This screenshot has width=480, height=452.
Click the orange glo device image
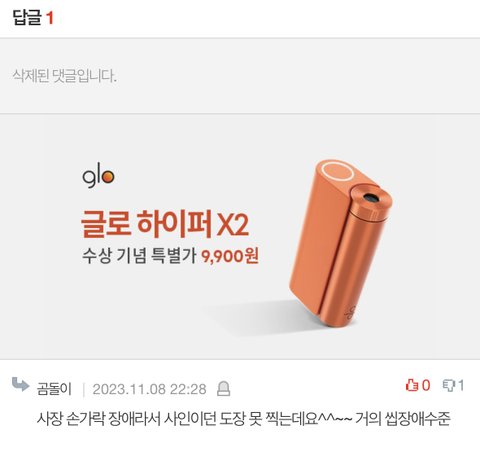coord(340,244)
